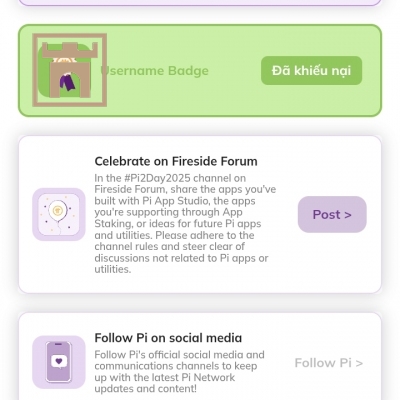Click the heart speech bubble on phone icon
Screen dimensions: 400x400
tap(59, 361)
